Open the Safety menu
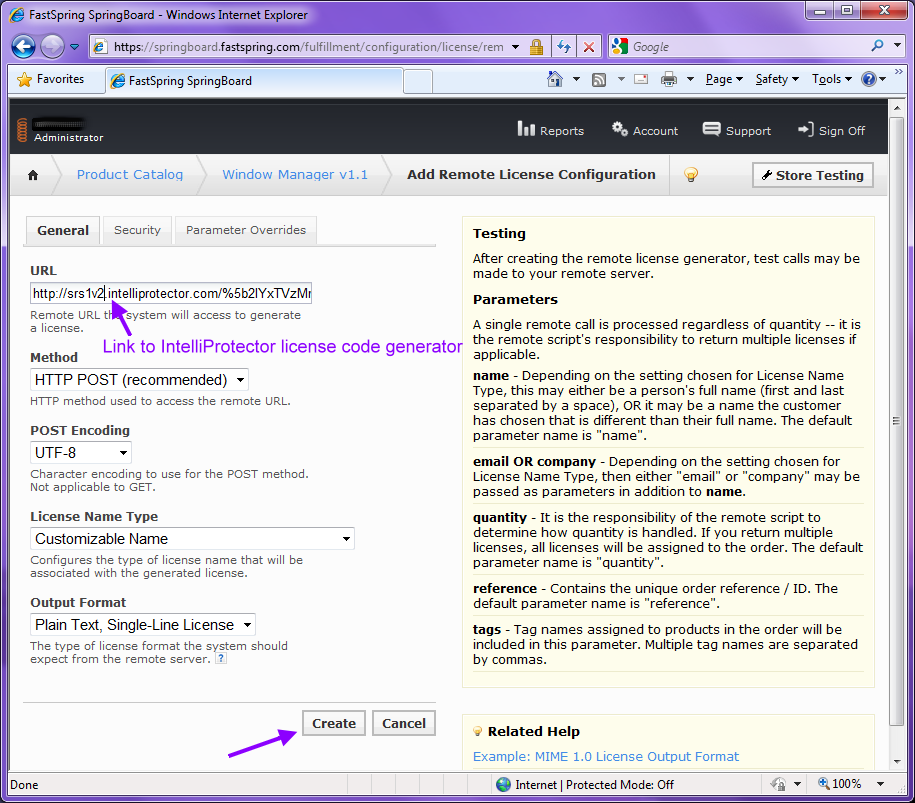915x803 pixels. [777, 79]
